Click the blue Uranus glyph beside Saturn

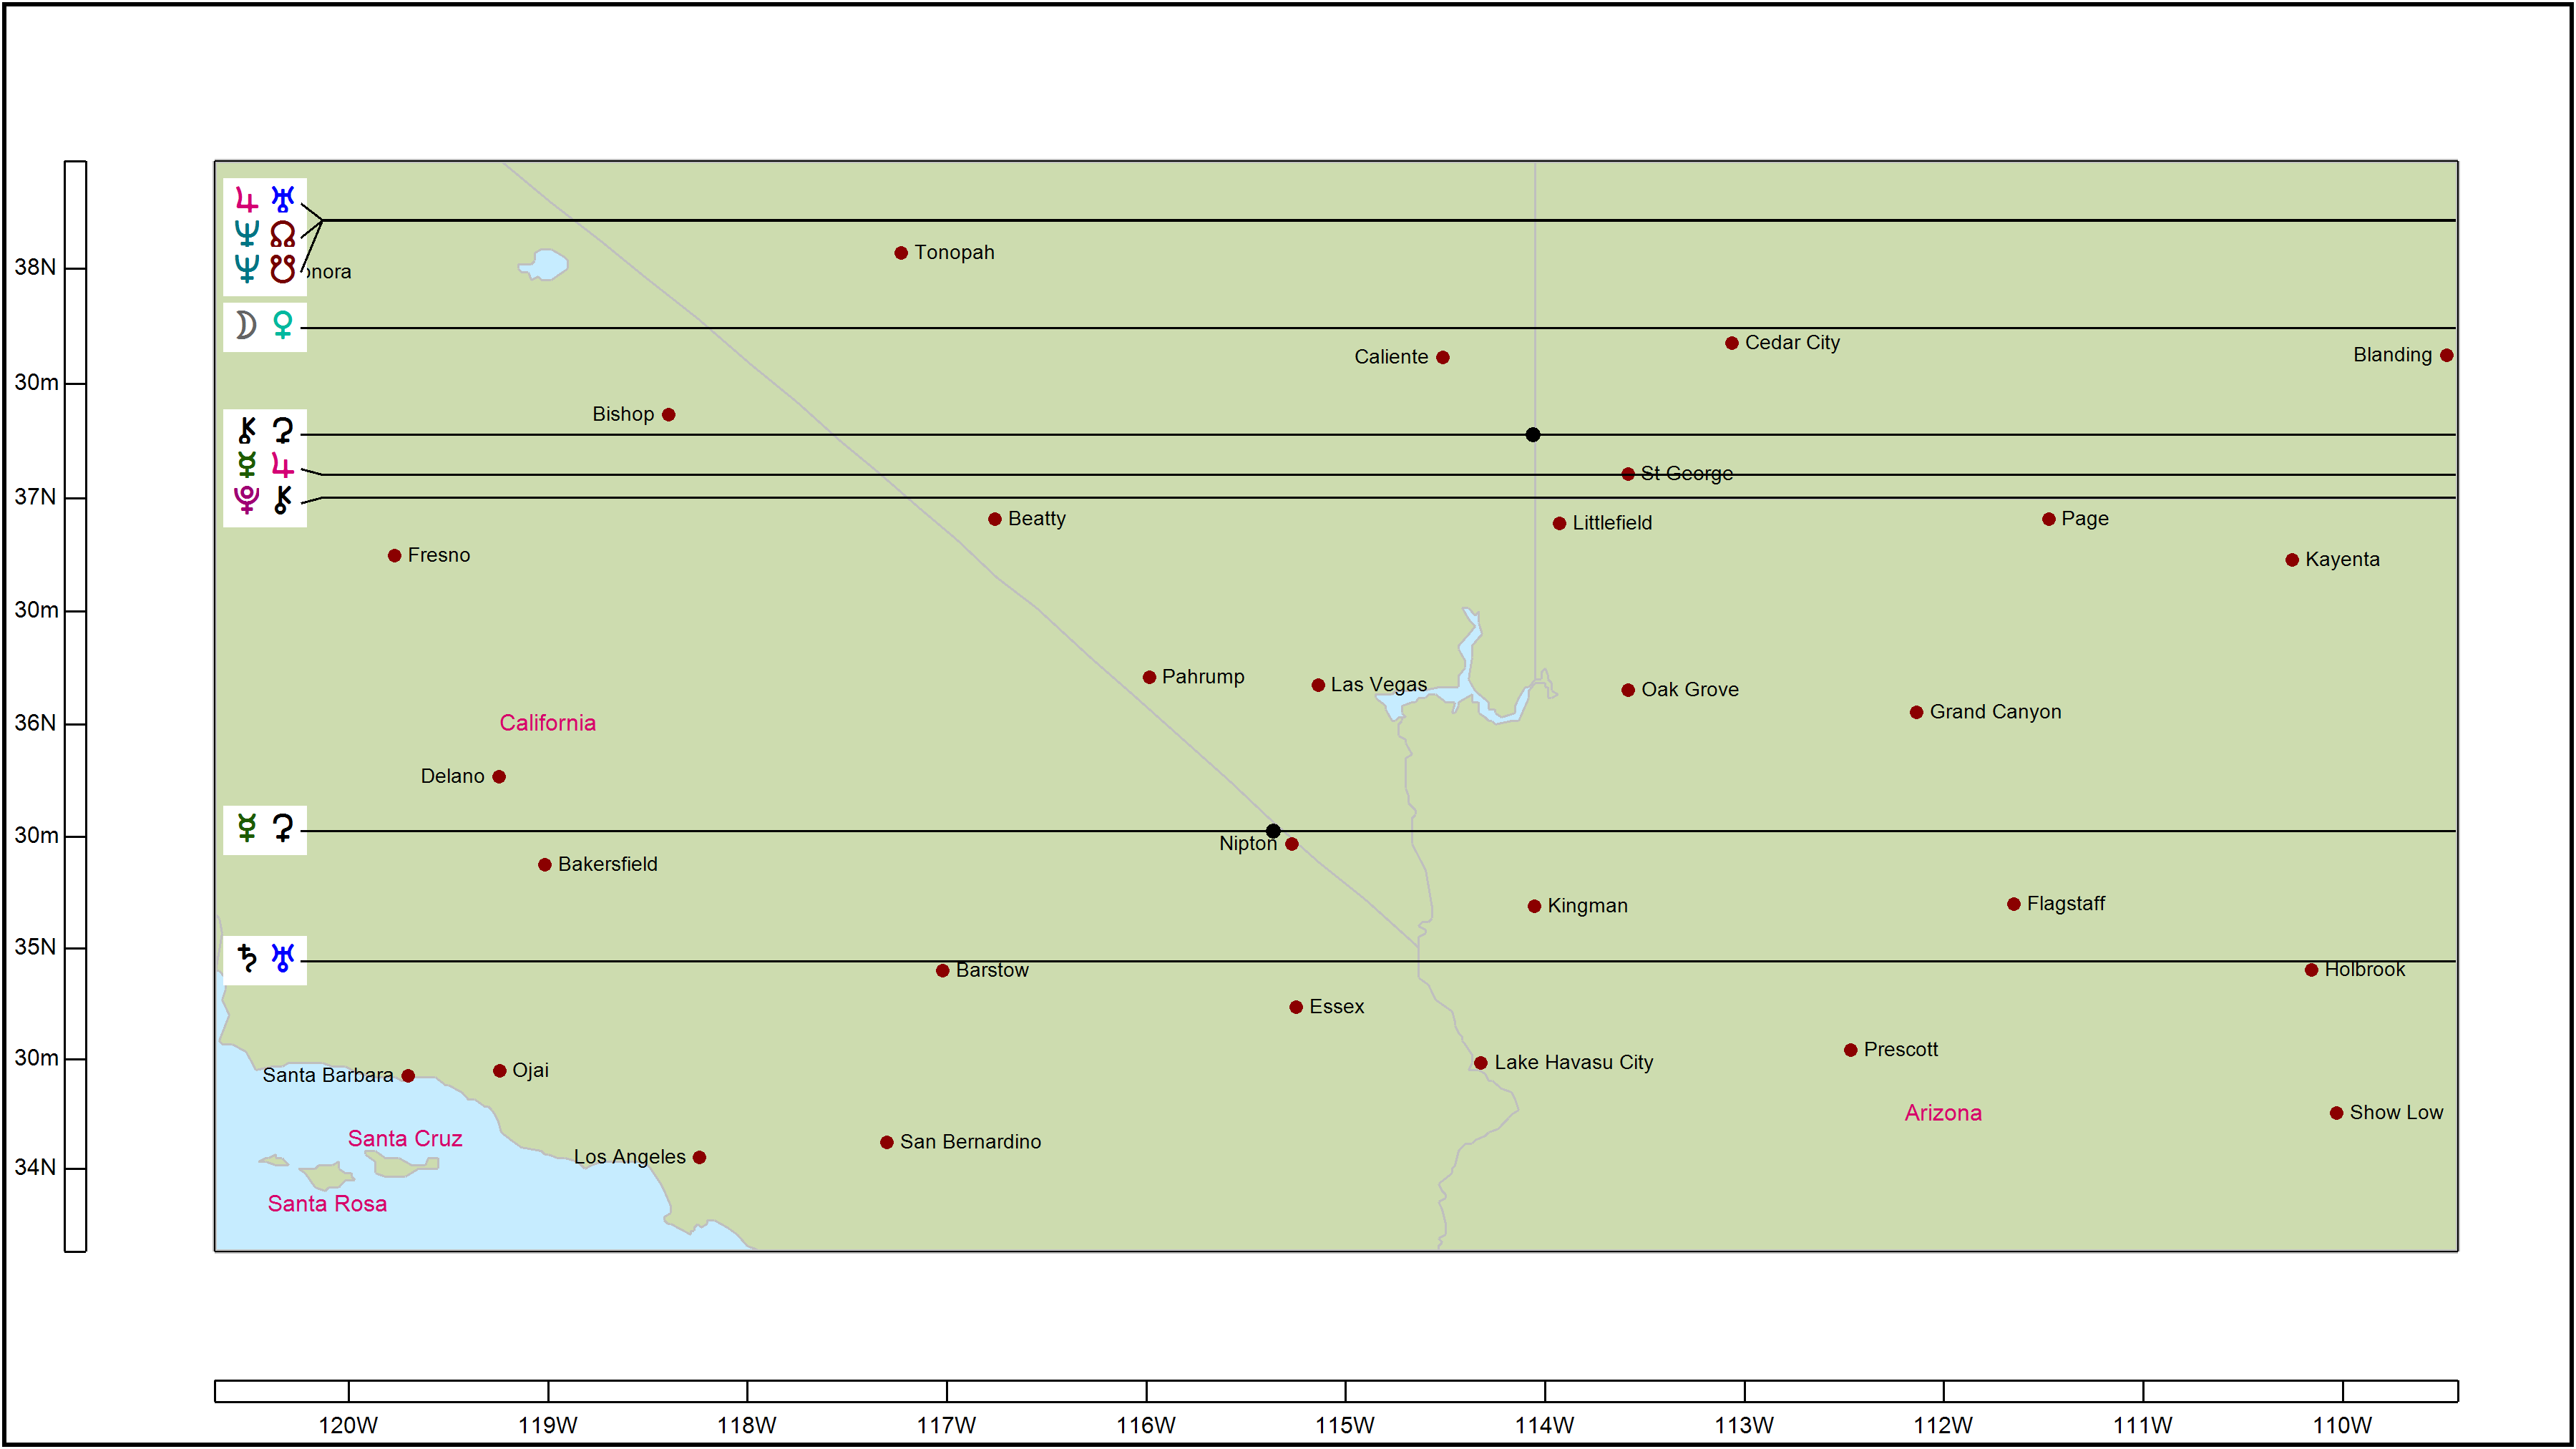click(x=283, y=958)
